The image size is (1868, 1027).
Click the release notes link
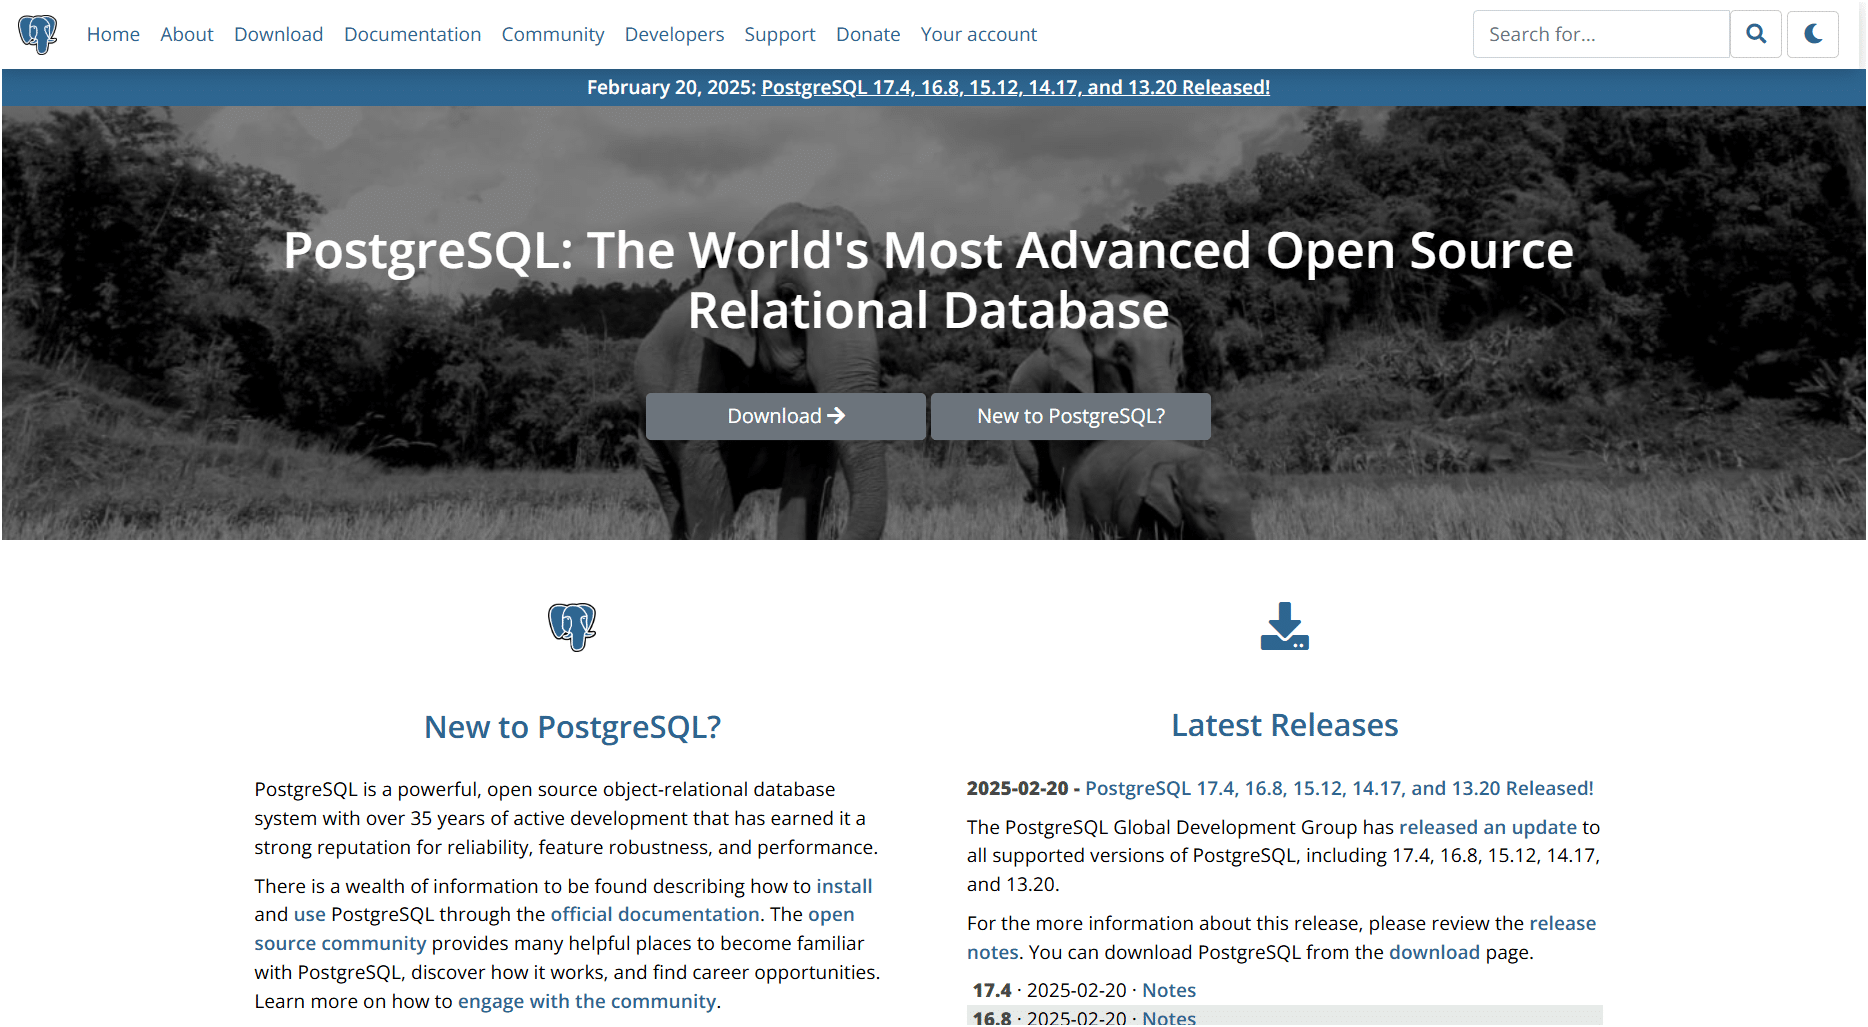[x=1563, y=923]
